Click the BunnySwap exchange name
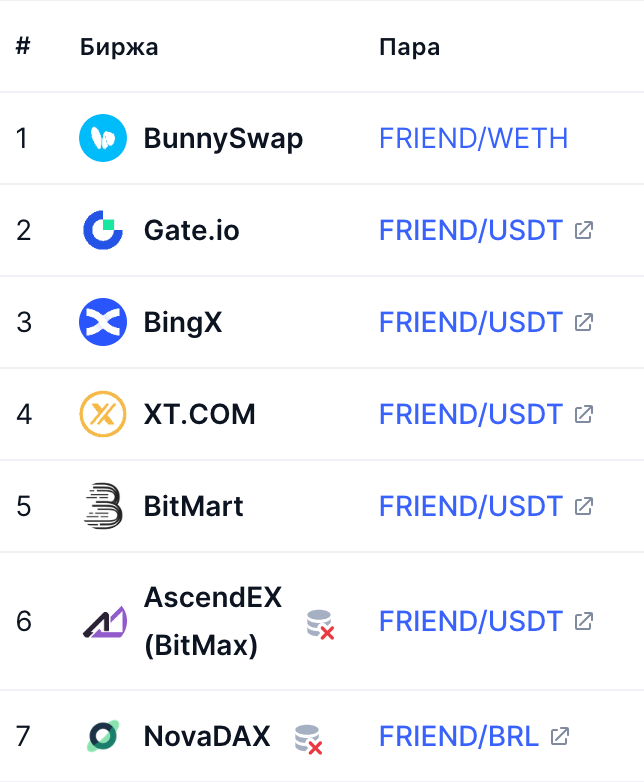644x782 pixels. (223, 138)
